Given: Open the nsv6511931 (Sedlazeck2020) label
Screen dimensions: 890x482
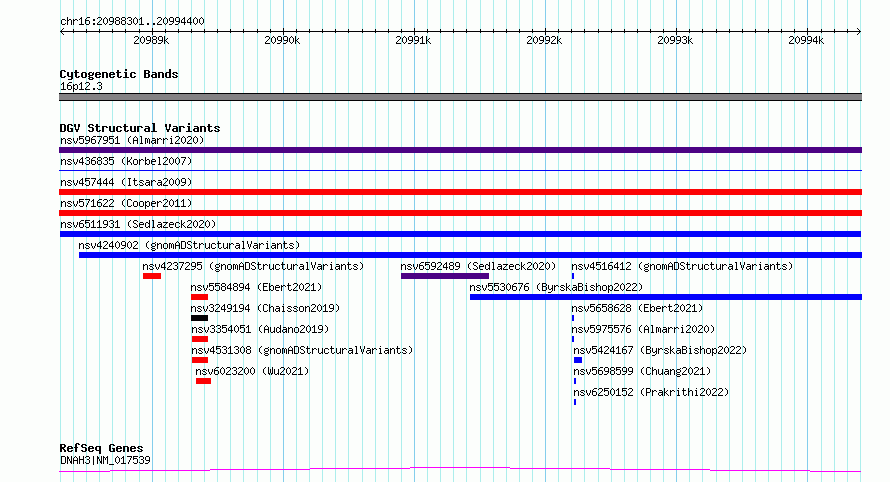Looking at the screenshot, I should point(138,224).
